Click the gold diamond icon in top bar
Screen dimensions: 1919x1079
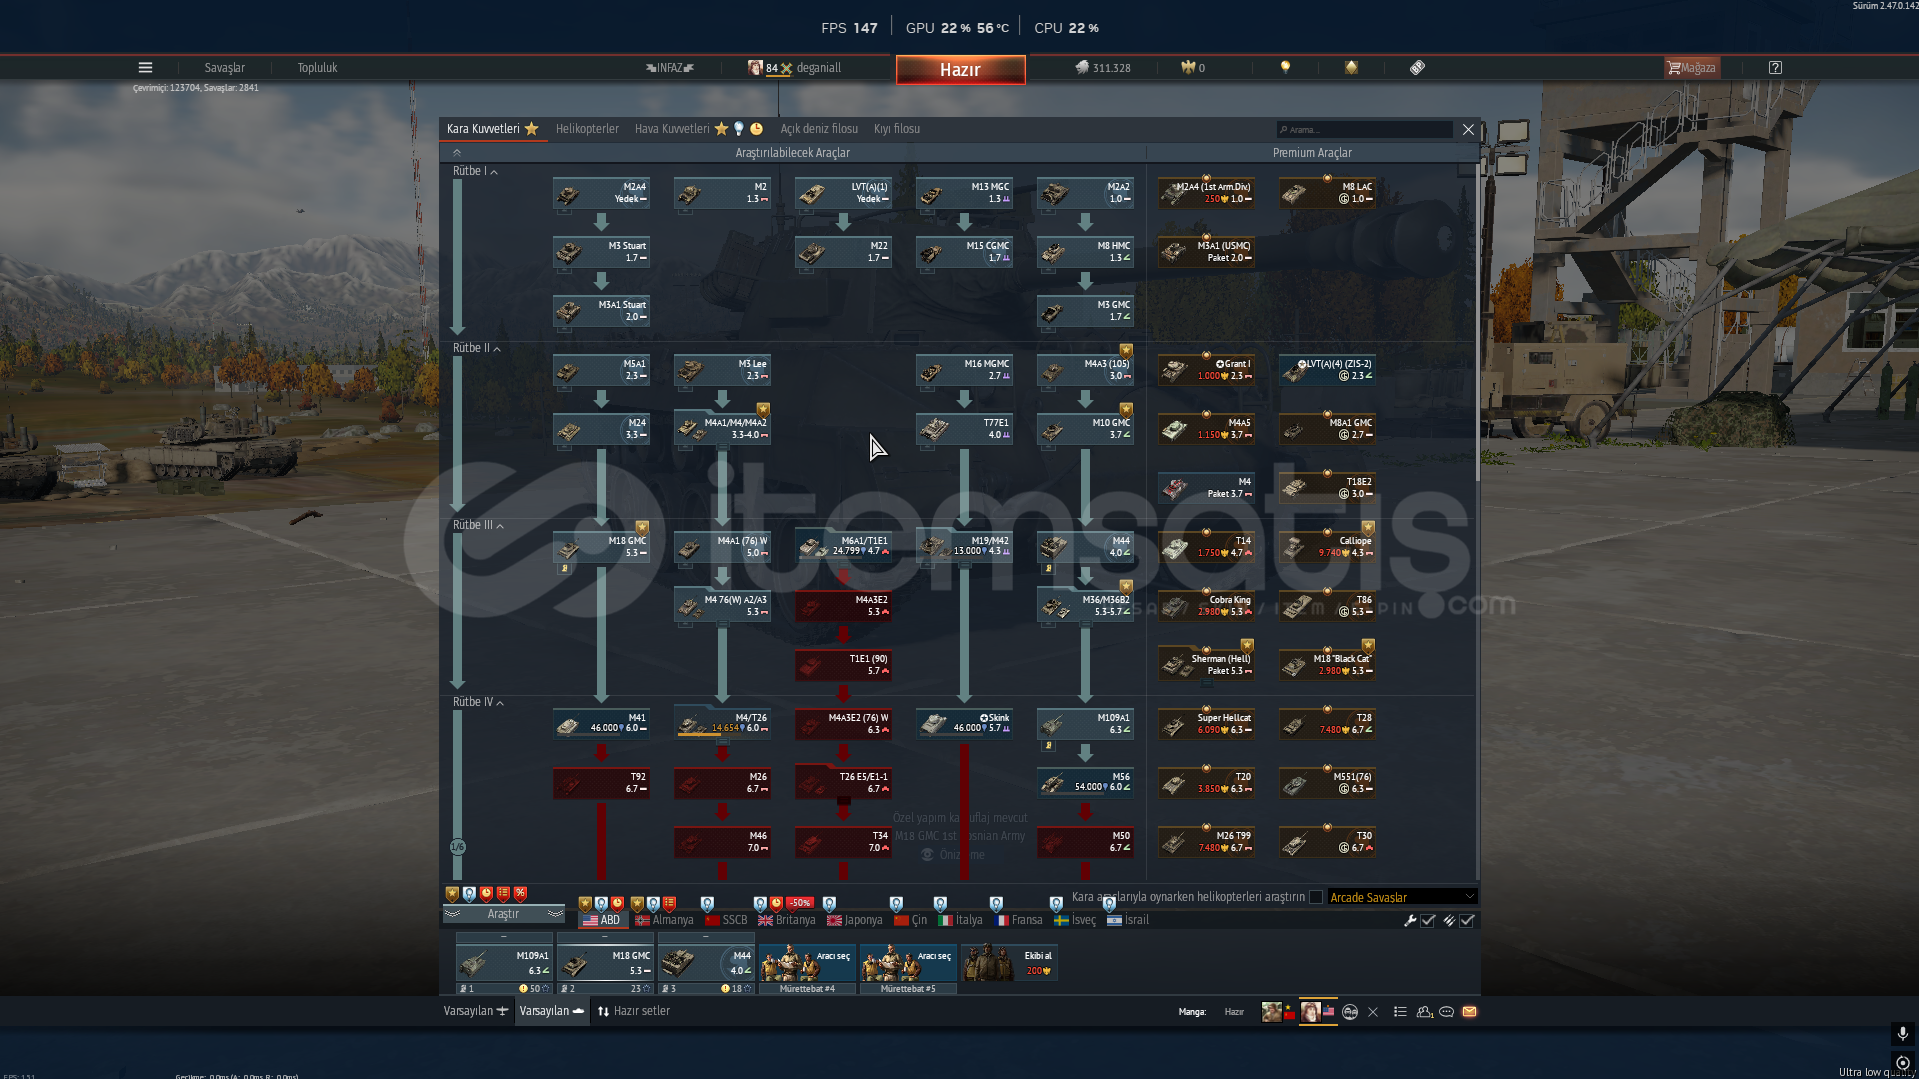(x=1351, y=68)
